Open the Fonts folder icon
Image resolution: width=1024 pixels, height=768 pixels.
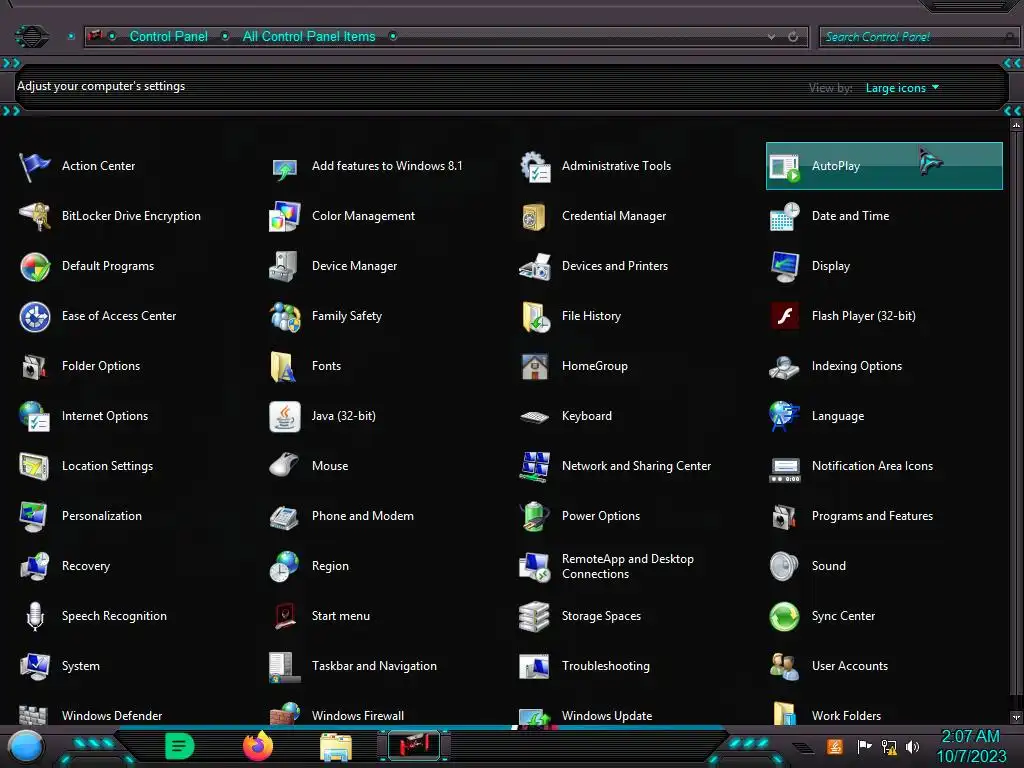[285, 366]
